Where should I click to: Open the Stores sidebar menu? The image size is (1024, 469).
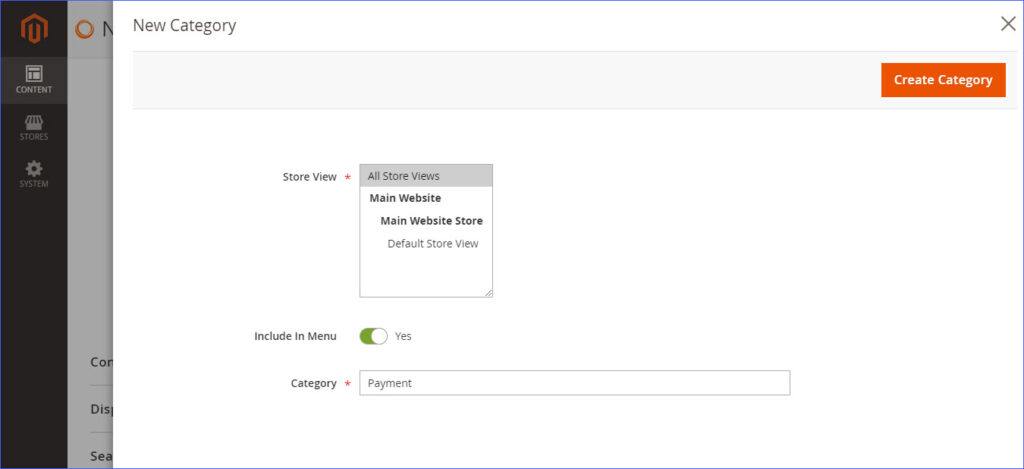point(34,127)
